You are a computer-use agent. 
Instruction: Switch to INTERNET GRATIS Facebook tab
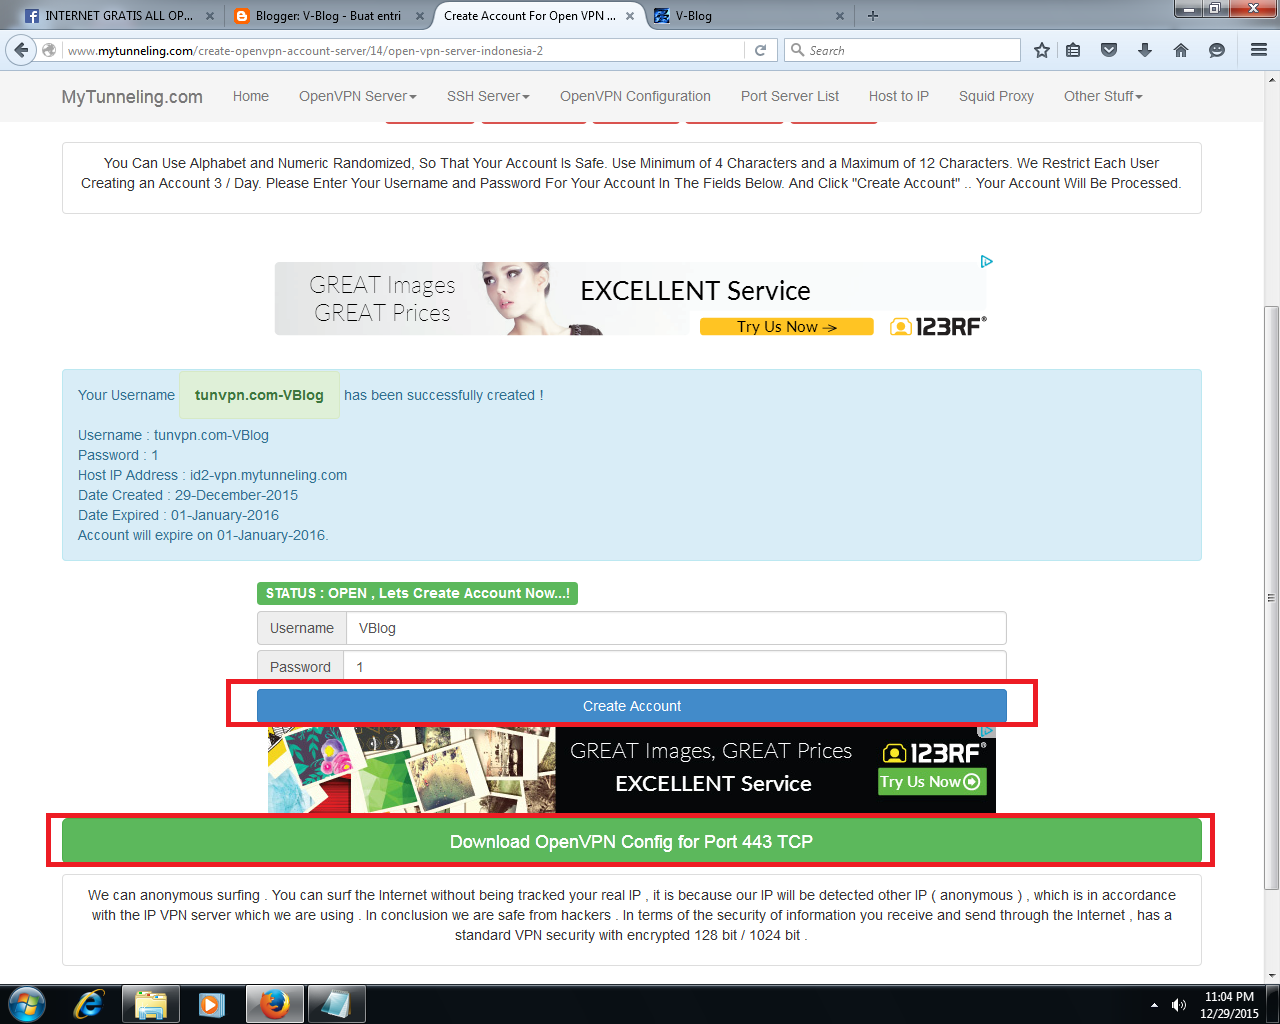(118, 16)
